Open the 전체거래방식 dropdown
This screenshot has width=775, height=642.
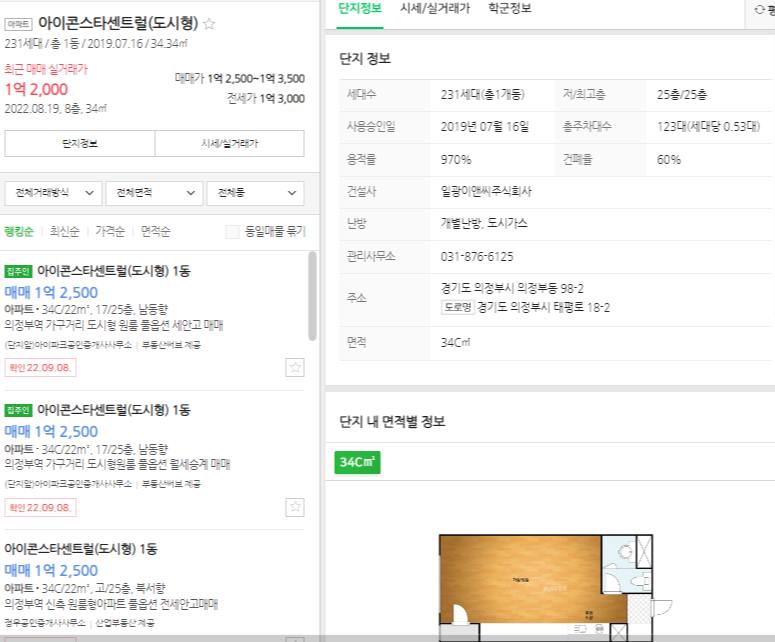pyautogui.click(x=53, y=193)
